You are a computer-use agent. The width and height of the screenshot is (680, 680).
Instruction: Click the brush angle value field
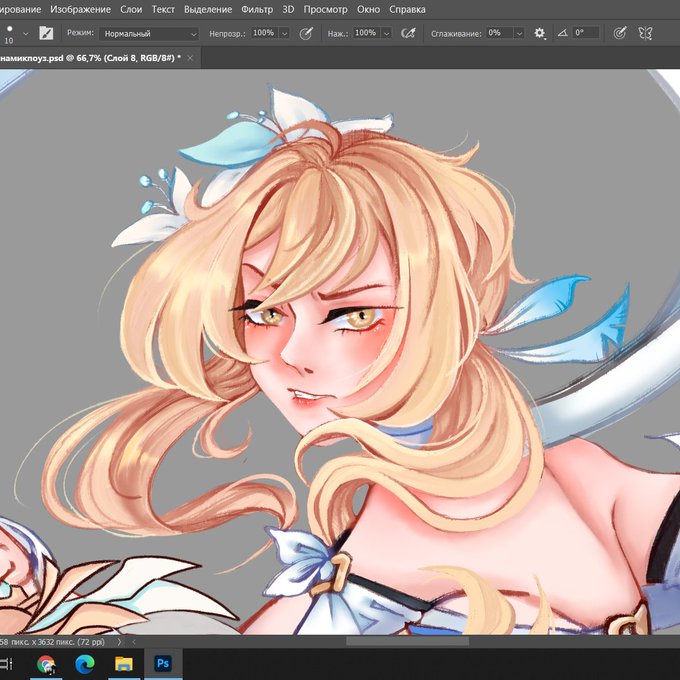[586, 33]
